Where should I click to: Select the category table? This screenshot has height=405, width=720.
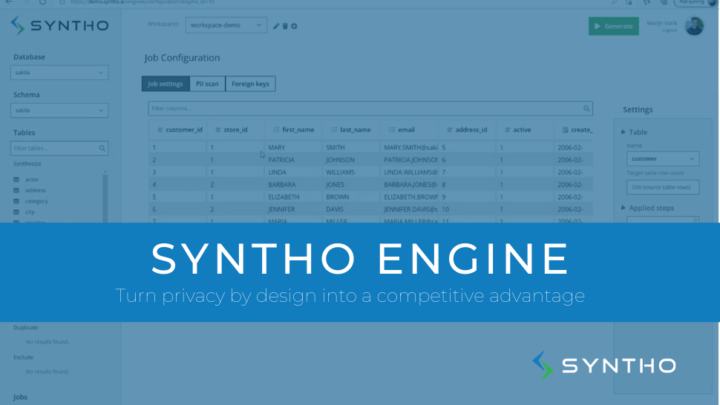36,201
